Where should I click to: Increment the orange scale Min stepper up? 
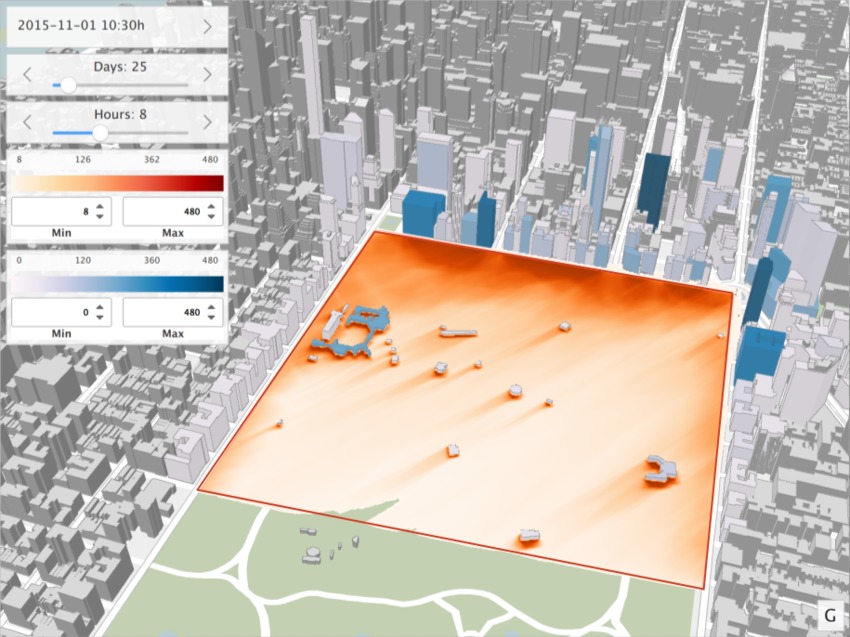coord(98,206)
